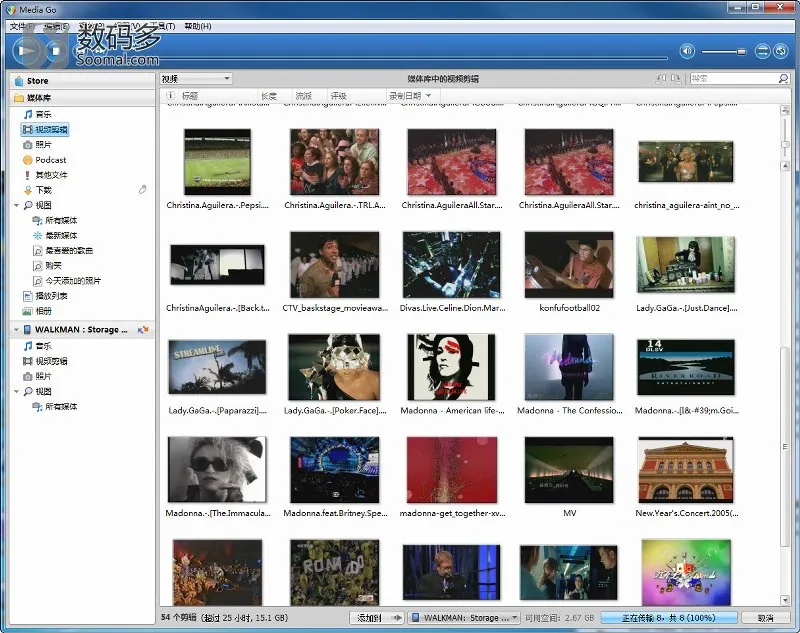Open 音乐 under the WALKMAN device
Viewport: 800px width, 633px height.
coord(37,346)
